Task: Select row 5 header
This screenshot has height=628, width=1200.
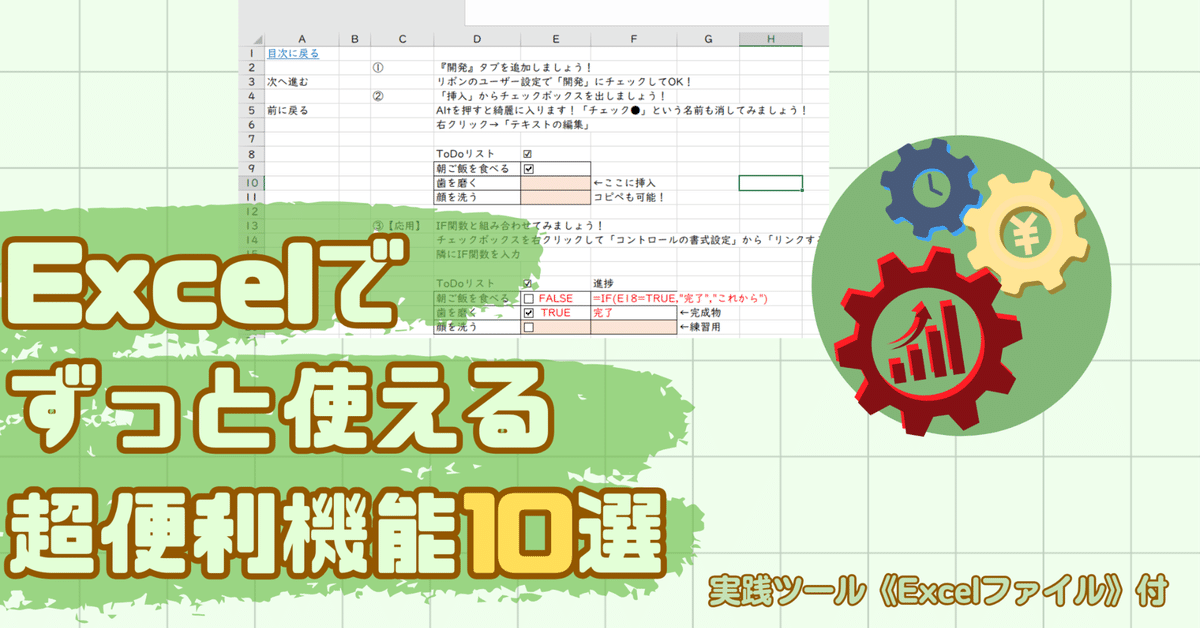Action: point(252,110)
